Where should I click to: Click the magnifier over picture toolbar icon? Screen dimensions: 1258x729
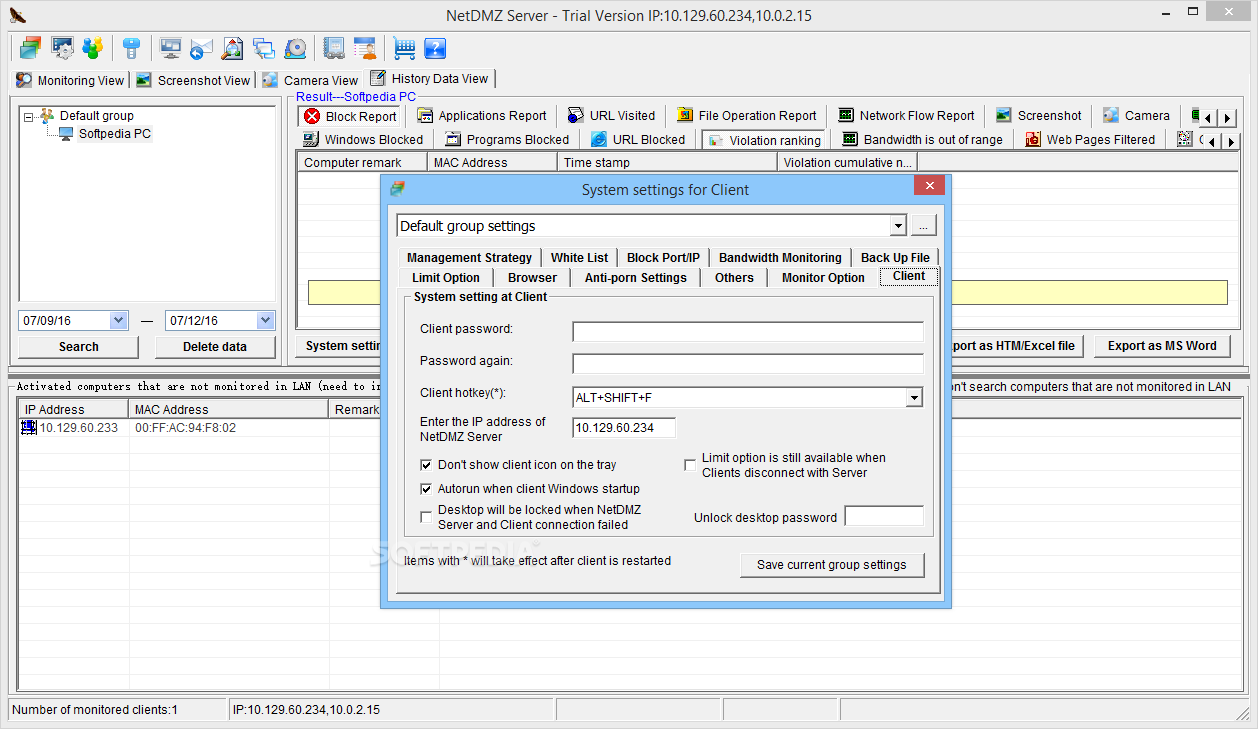[x=233, y=47]
